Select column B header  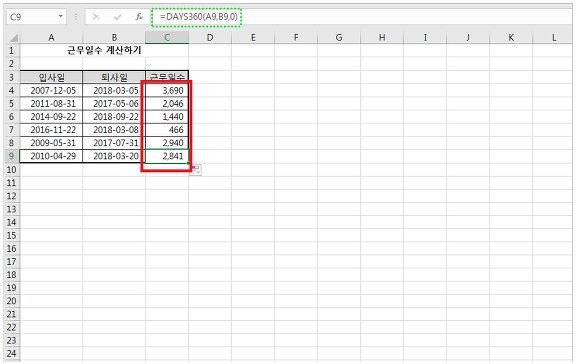pos(114,37)
